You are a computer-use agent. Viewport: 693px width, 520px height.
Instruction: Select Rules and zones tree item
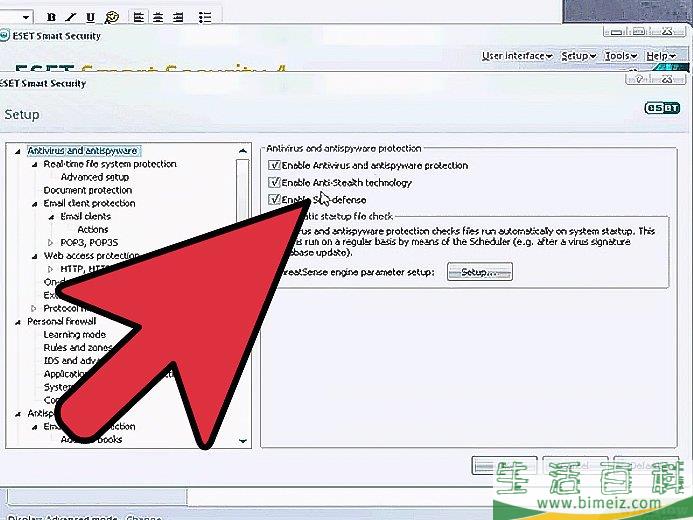pos(78,348)
